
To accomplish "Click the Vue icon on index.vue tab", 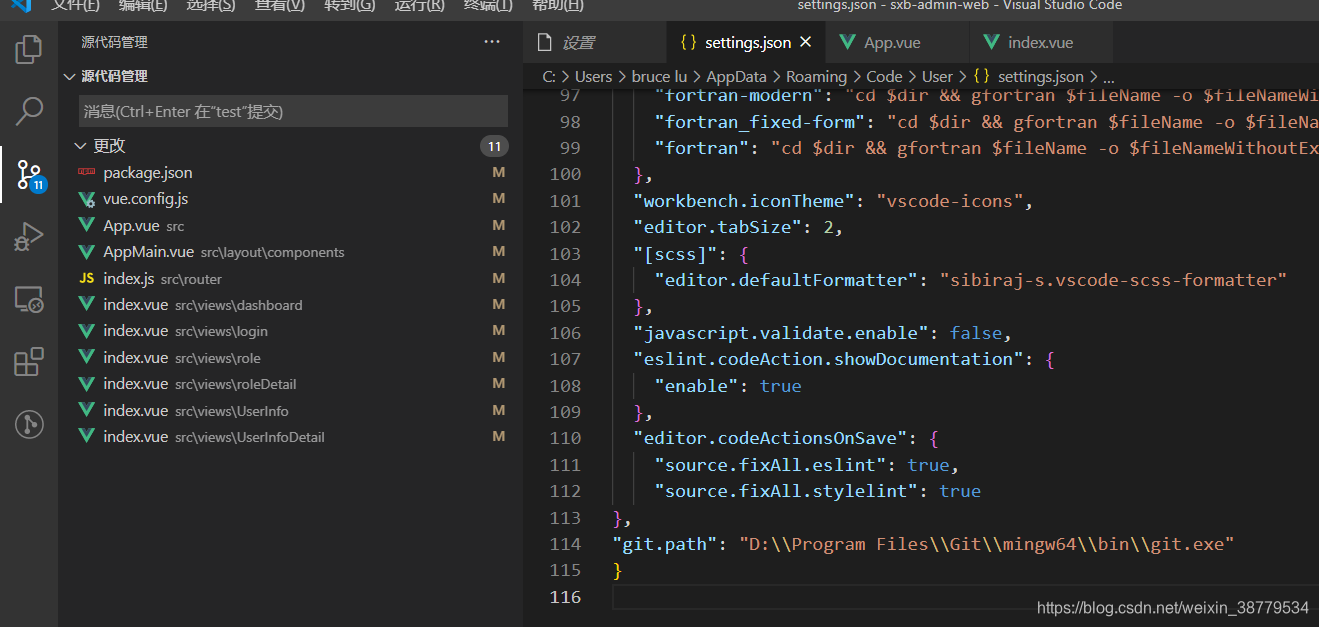I will (992, 43).
